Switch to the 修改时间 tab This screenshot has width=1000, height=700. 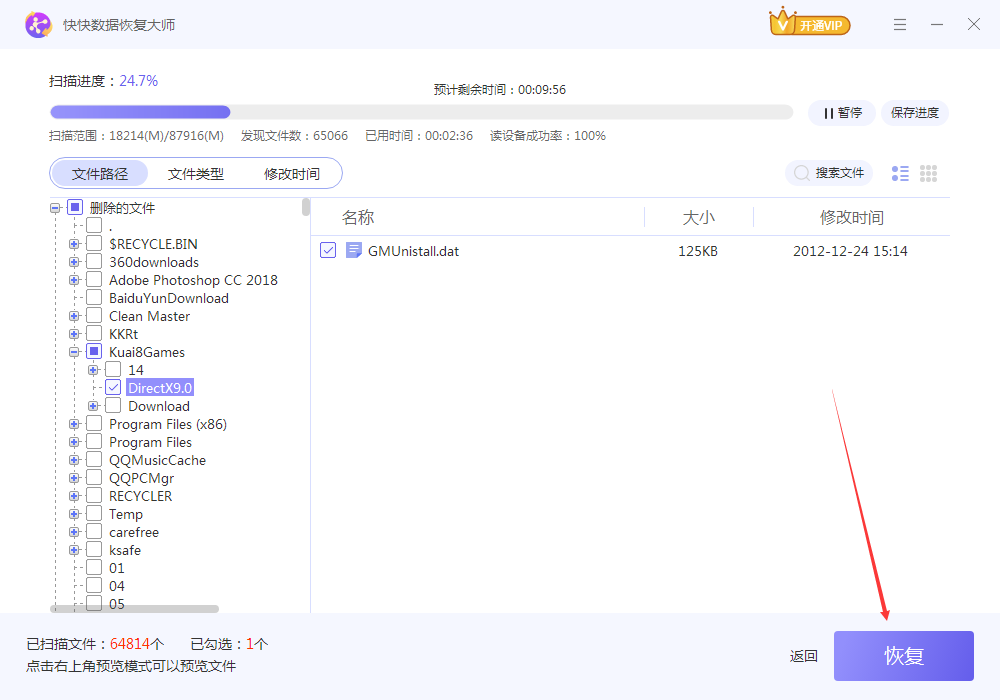click(x=292, y=174)
